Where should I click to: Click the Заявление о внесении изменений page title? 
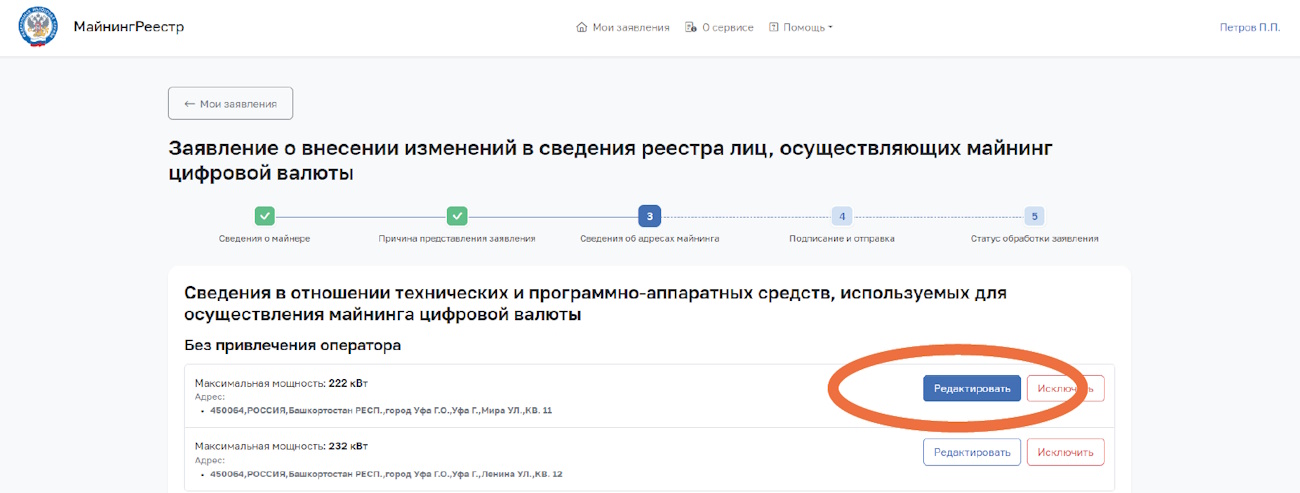[x=611, y=161]
